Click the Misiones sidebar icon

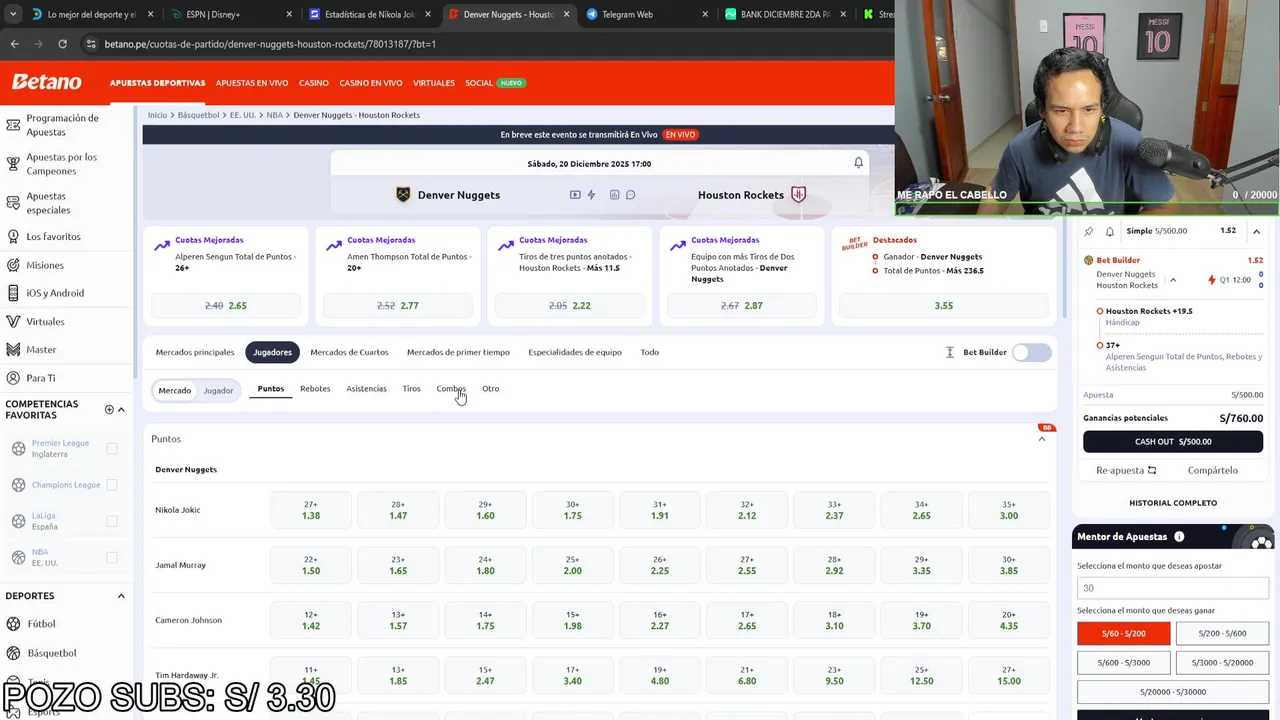(13, 265)
